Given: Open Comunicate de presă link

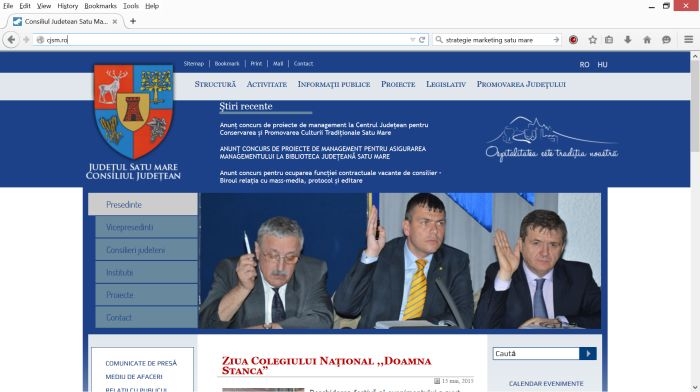Looking at the screenshot, I should pyautogui.click(x=141, y=363).
